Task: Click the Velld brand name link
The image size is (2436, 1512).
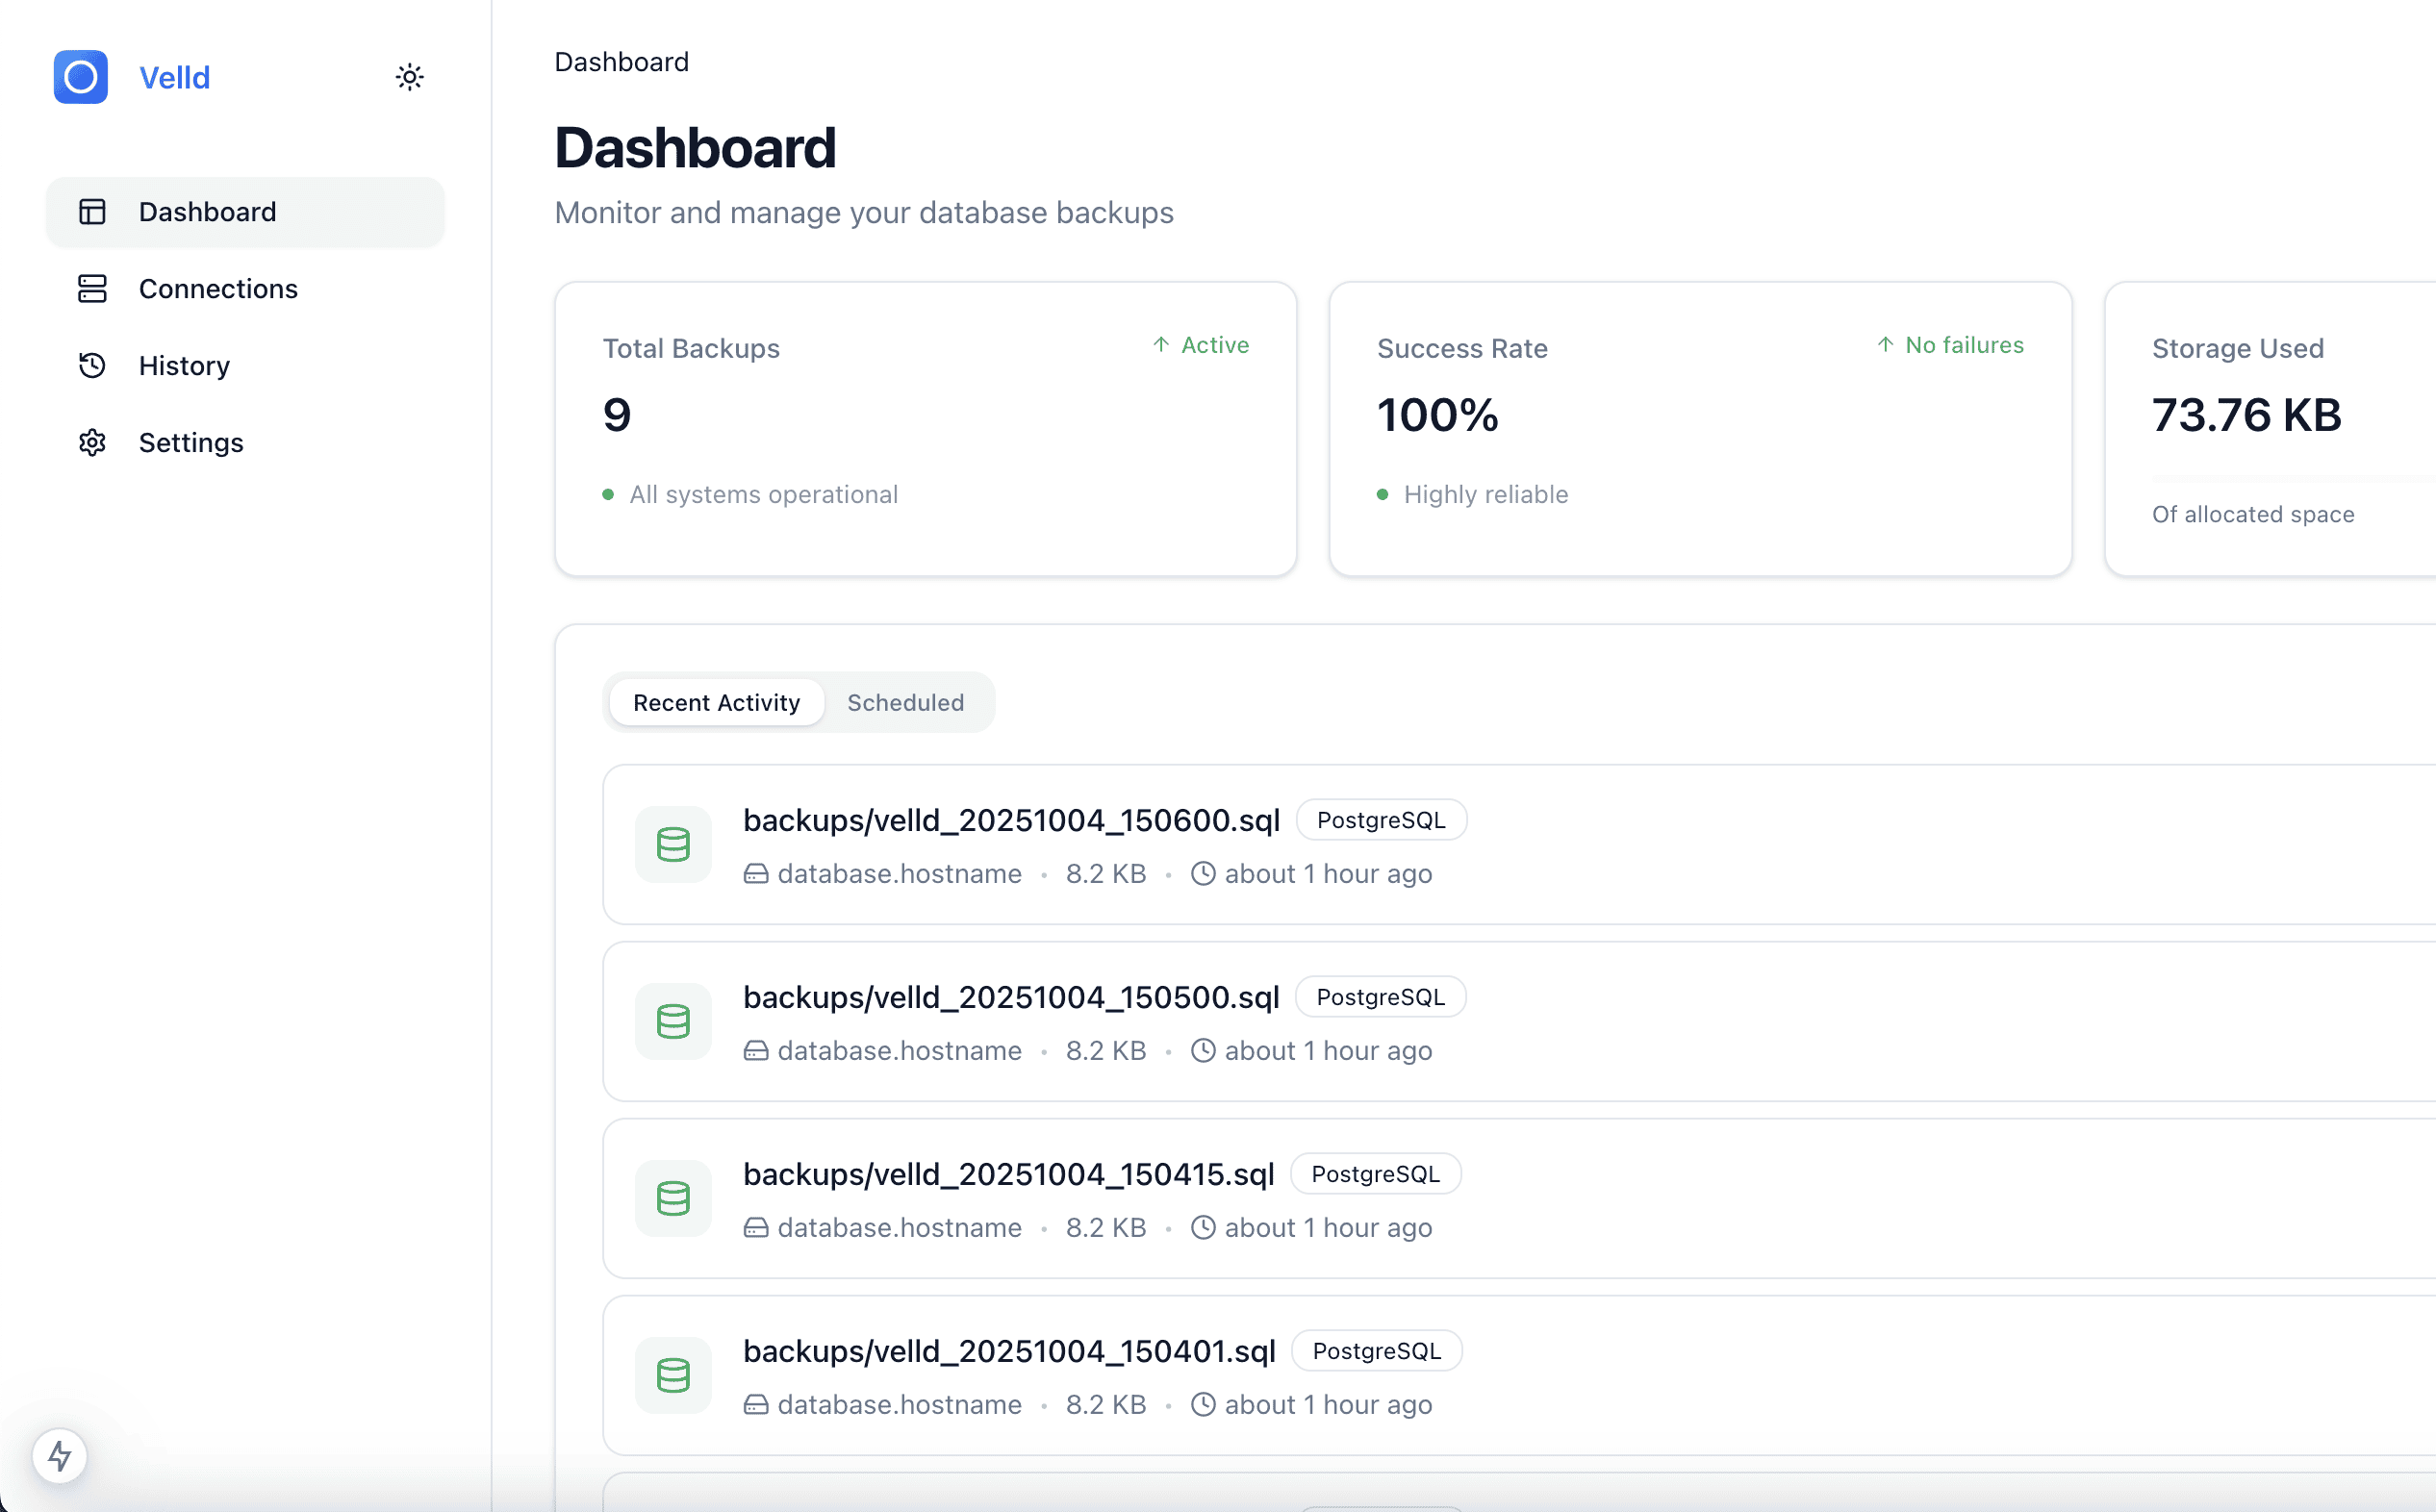Action: coord(175,78)
